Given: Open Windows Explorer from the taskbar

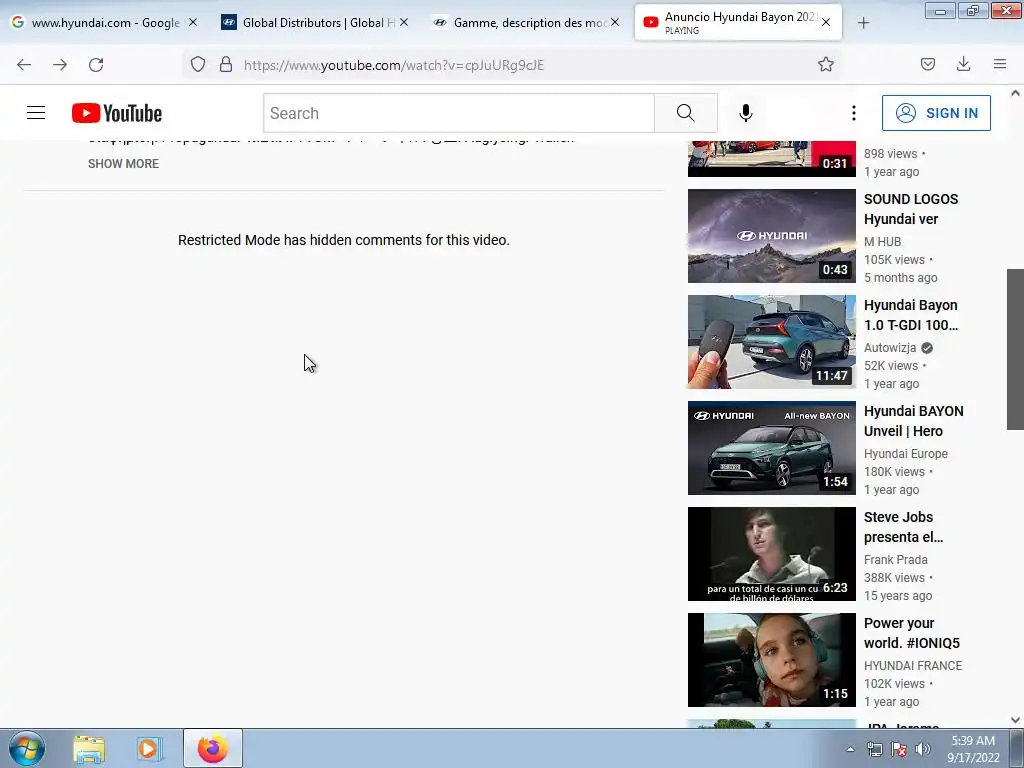Looking at the screenshot, I should pyautogui.click(x=89, y=748).
